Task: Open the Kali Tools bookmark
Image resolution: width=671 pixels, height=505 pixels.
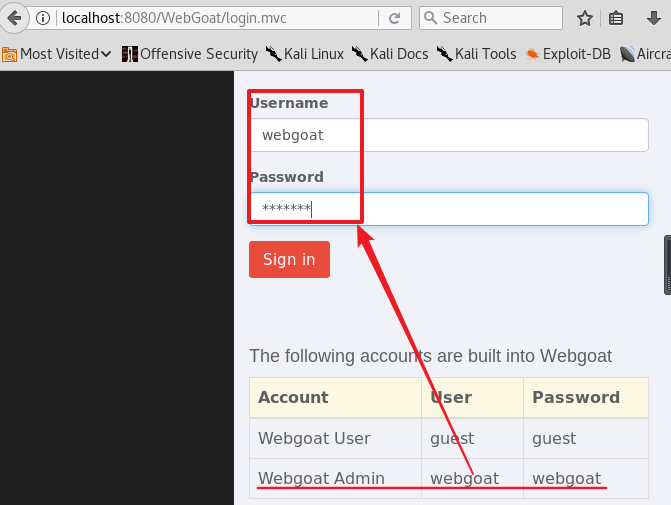Action: click(477, 54)
